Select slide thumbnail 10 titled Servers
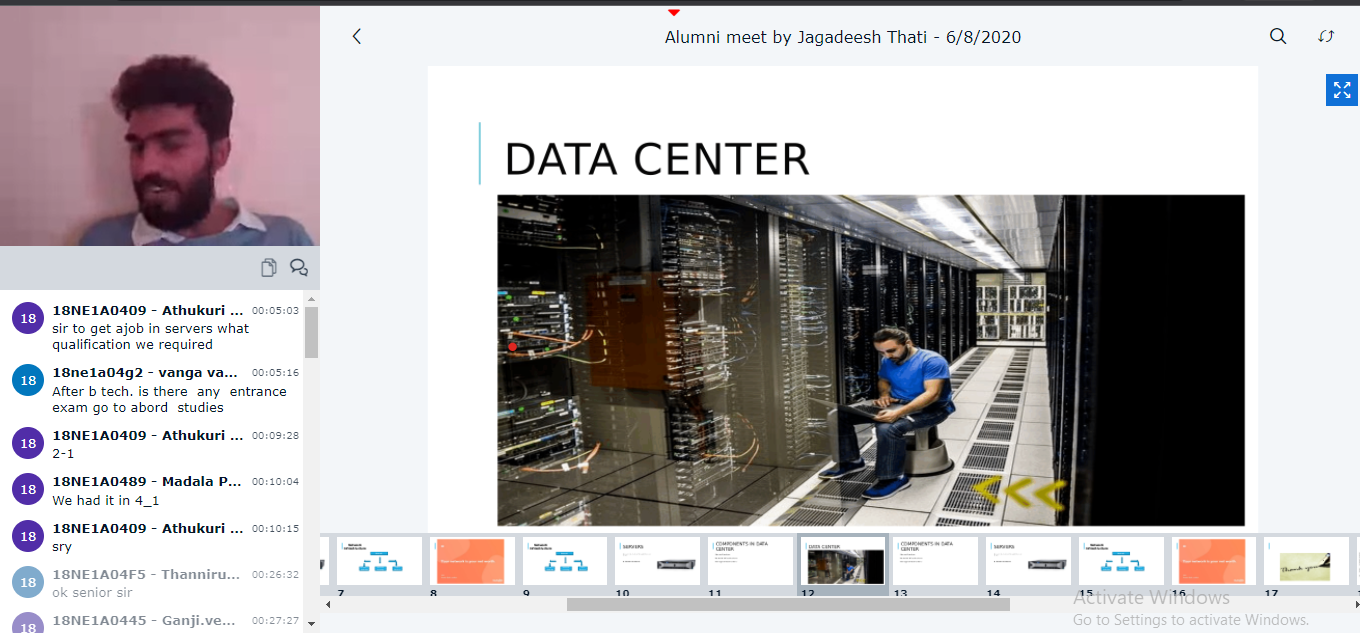The height and width of the screenshot is (633, 1360). click(657, 561)
